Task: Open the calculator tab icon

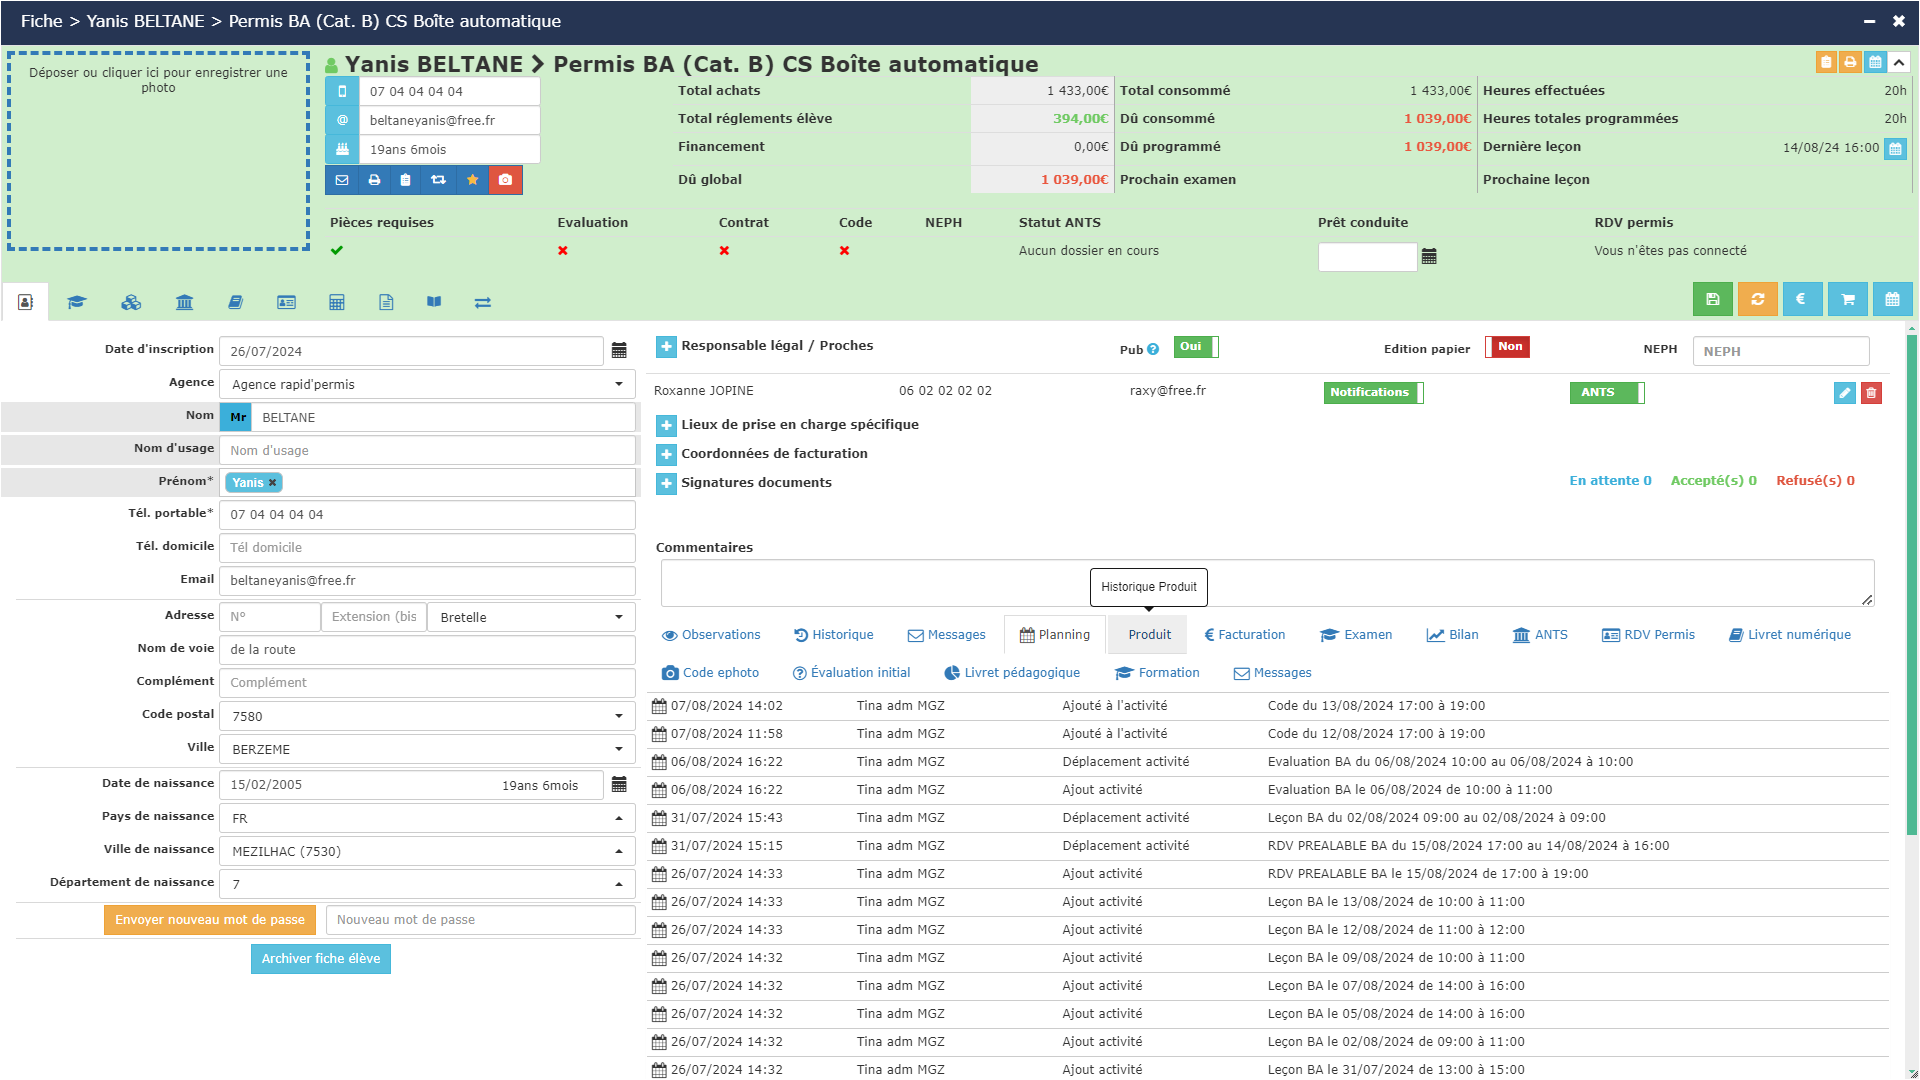Action: 337,302
